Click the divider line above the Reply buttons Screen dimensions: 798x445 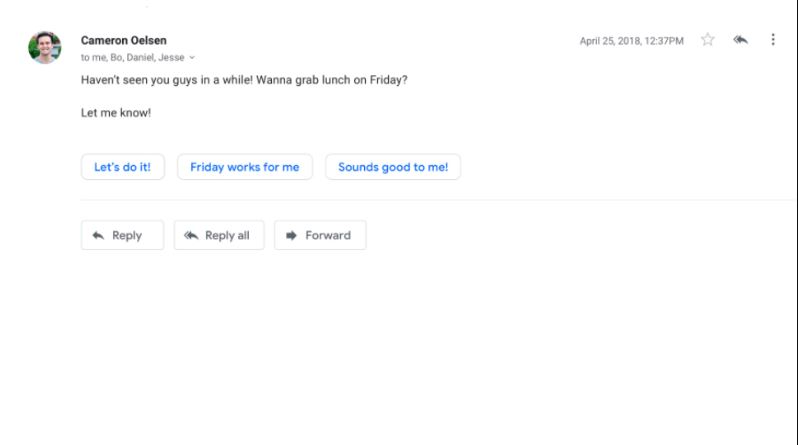(x=438, y=200)
